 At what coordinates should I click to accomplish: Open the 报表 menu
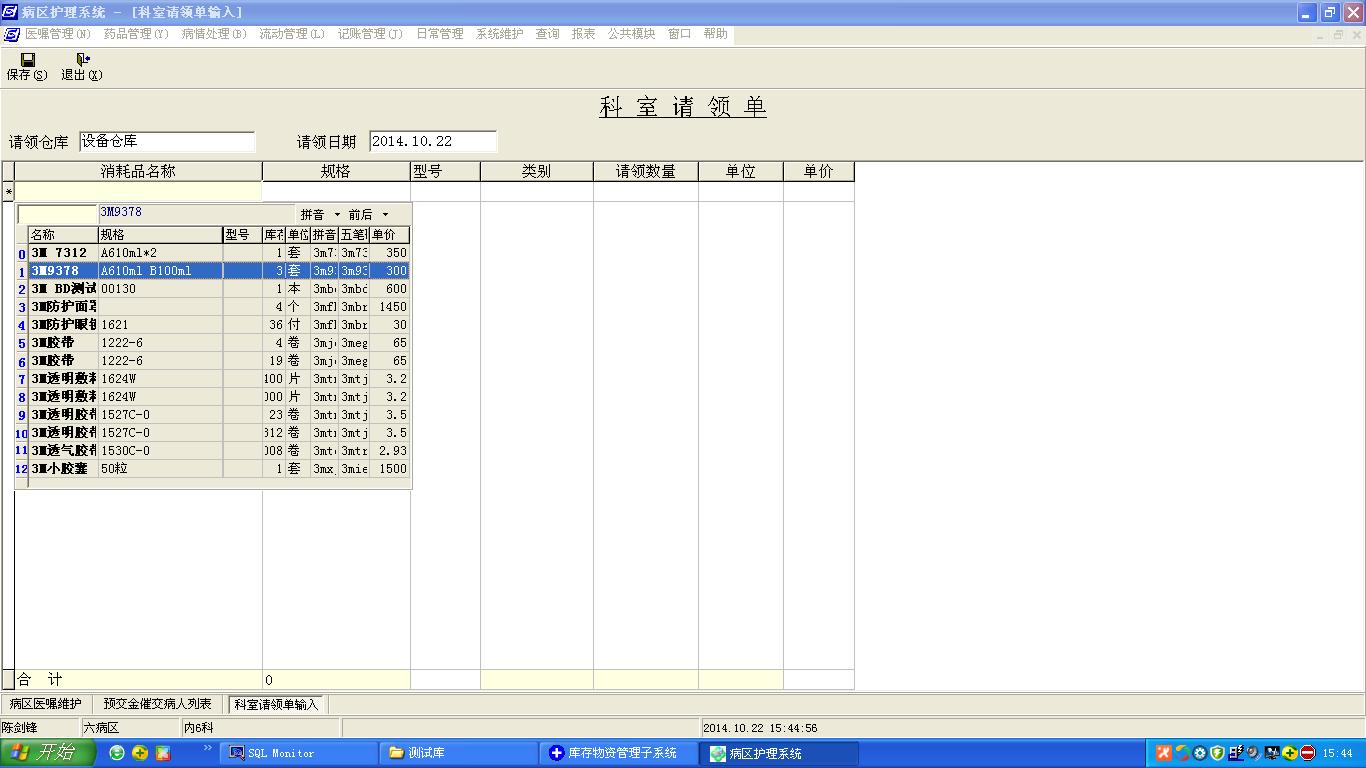(x=584, y=34)
